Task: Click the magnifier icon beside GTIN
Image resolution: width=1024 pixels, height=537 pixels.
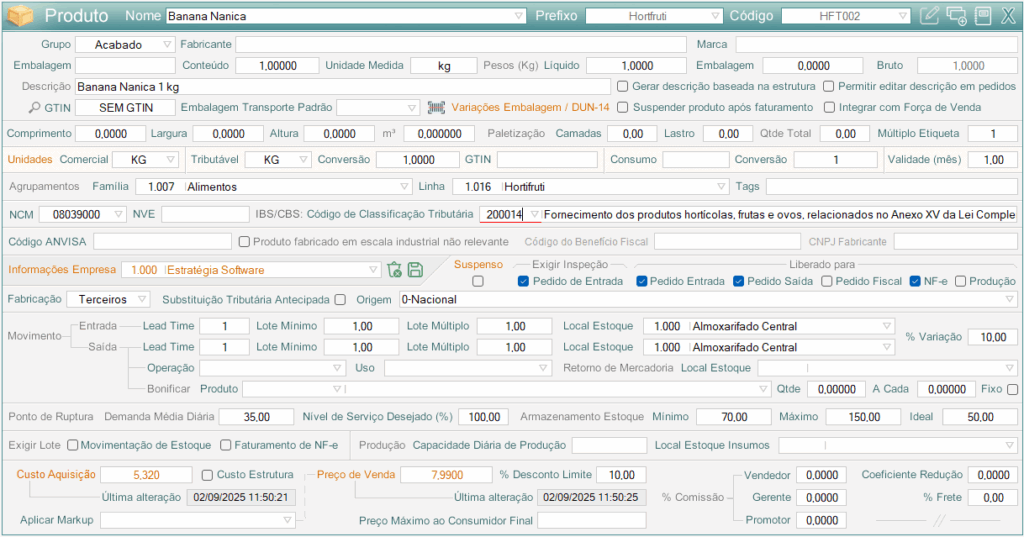Action: click(34, 108)
